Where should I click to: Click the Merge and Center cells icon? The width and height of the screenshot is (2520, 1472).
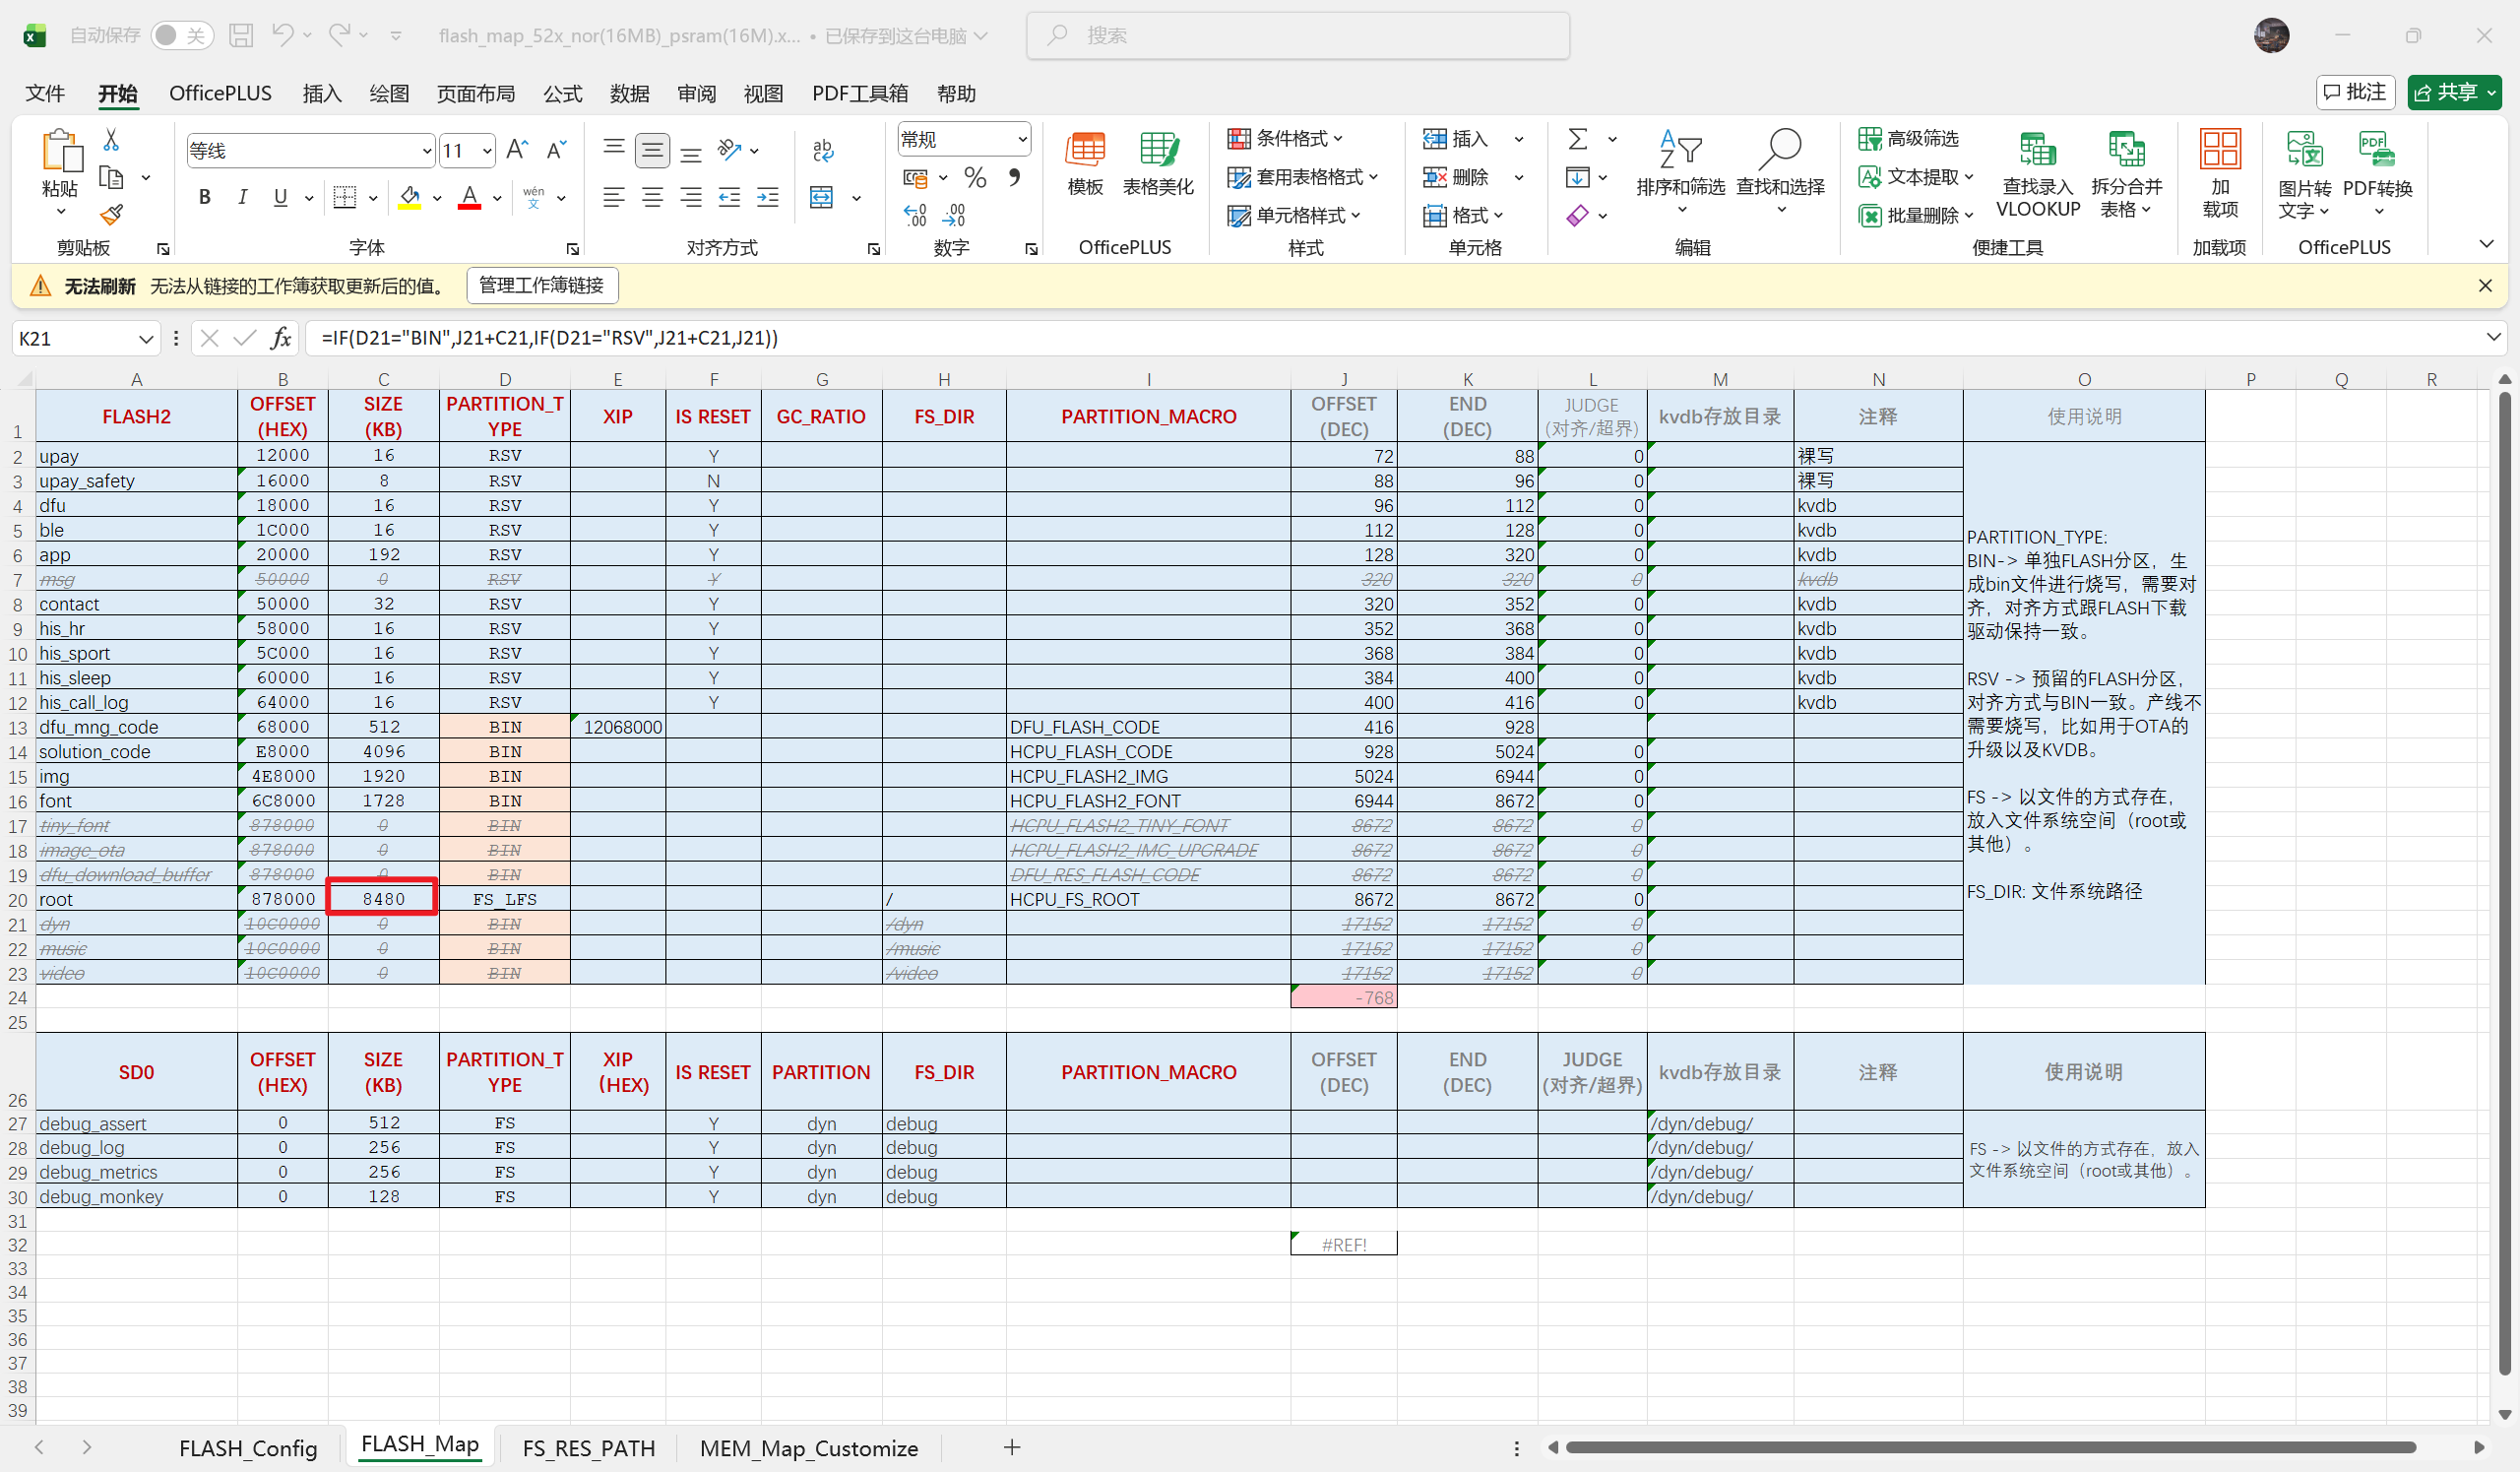click(x=821, y=197)
